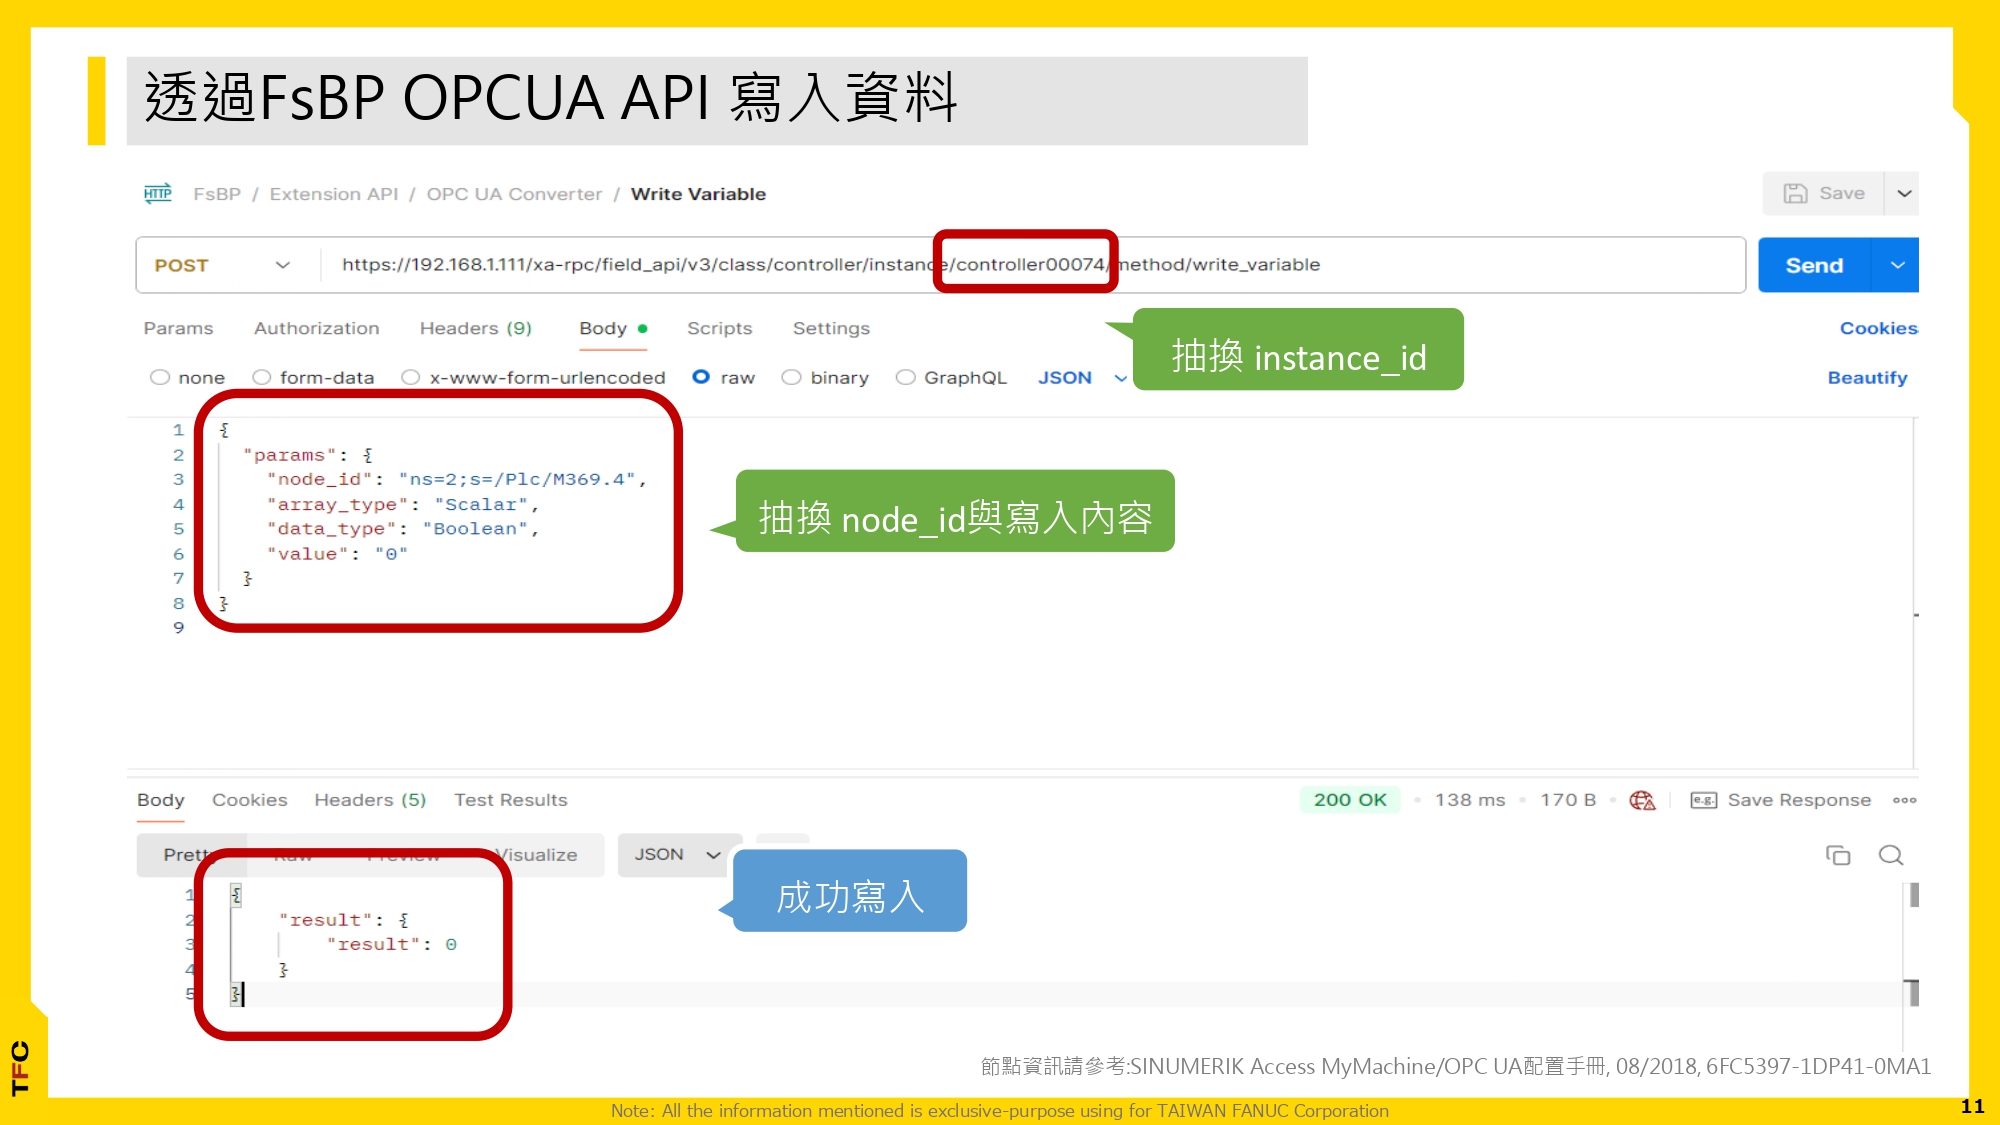
Task: Copy the response body with copy icon
Action: click(1838, 855)
